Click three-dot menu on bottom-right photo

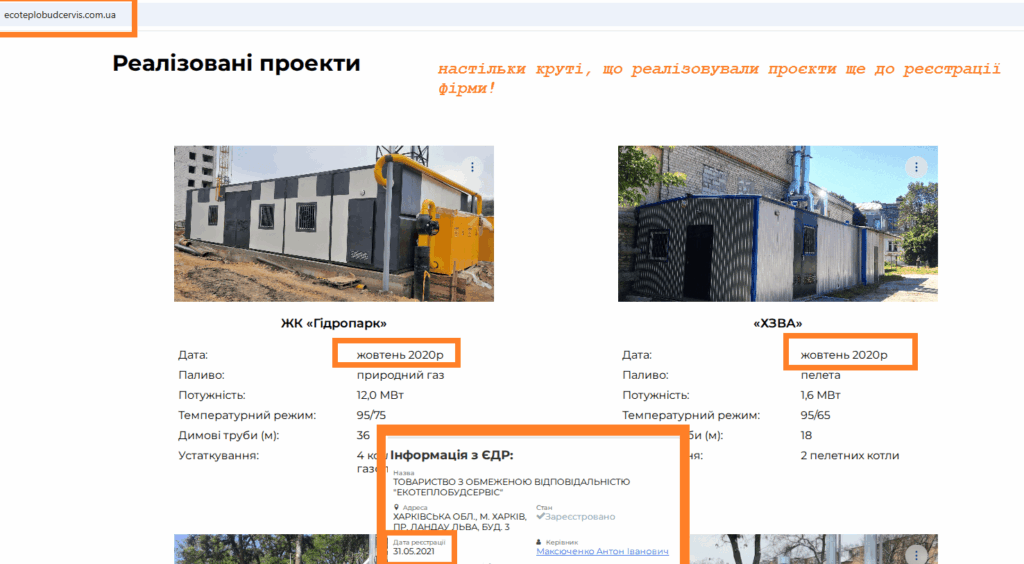[916, 554]
